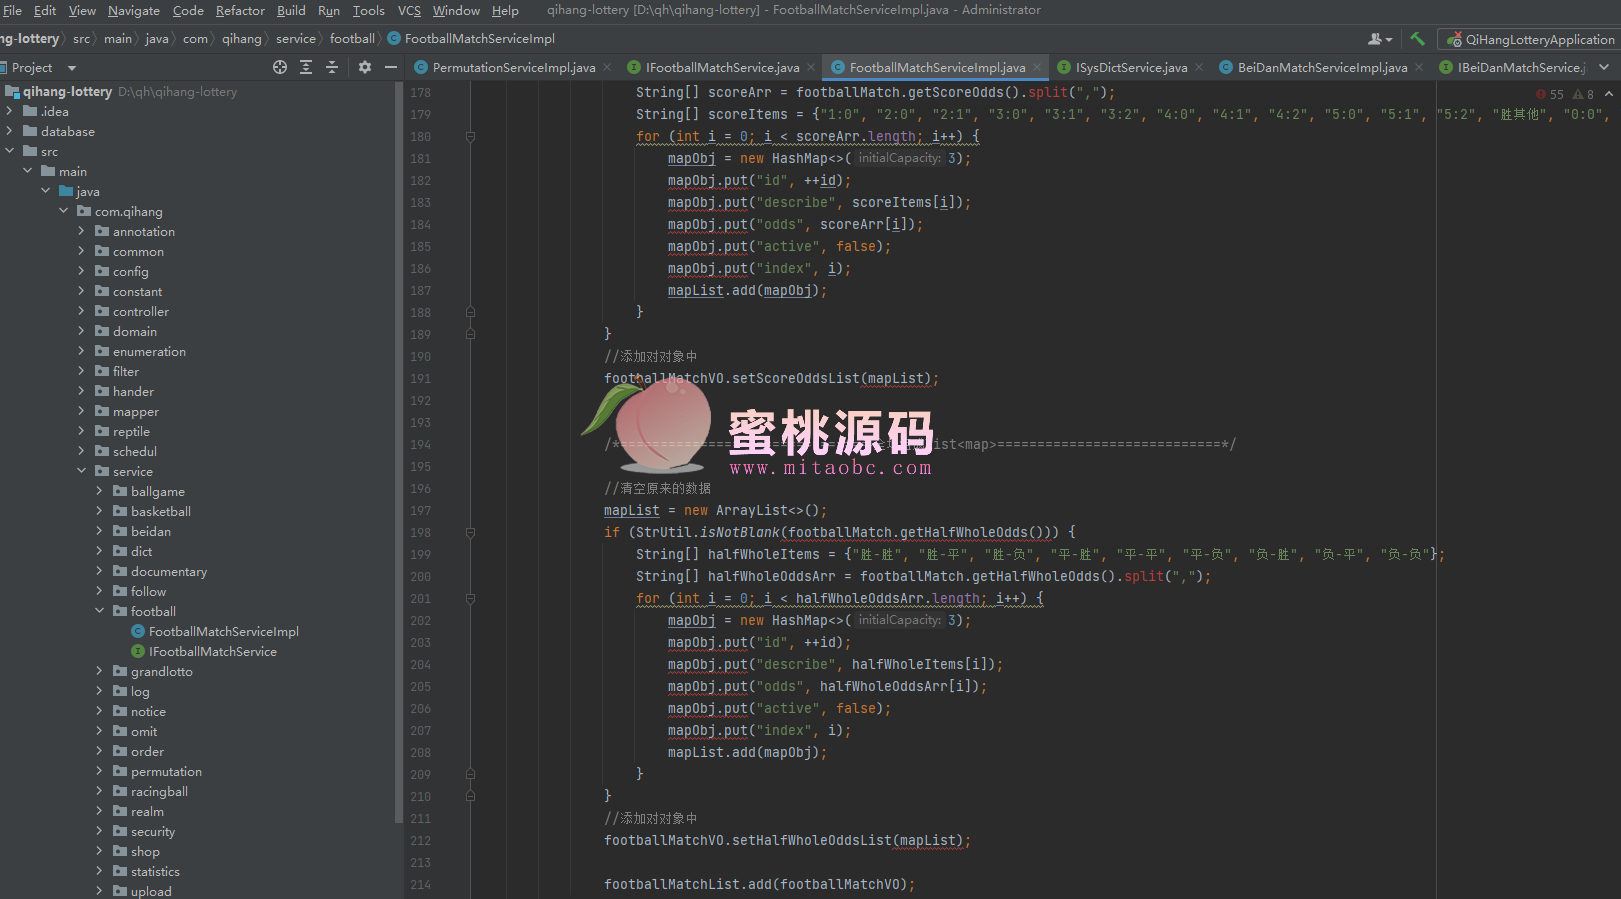Click Expand All icon in Project panel
1621x899 pixels.
coord(306,67)
